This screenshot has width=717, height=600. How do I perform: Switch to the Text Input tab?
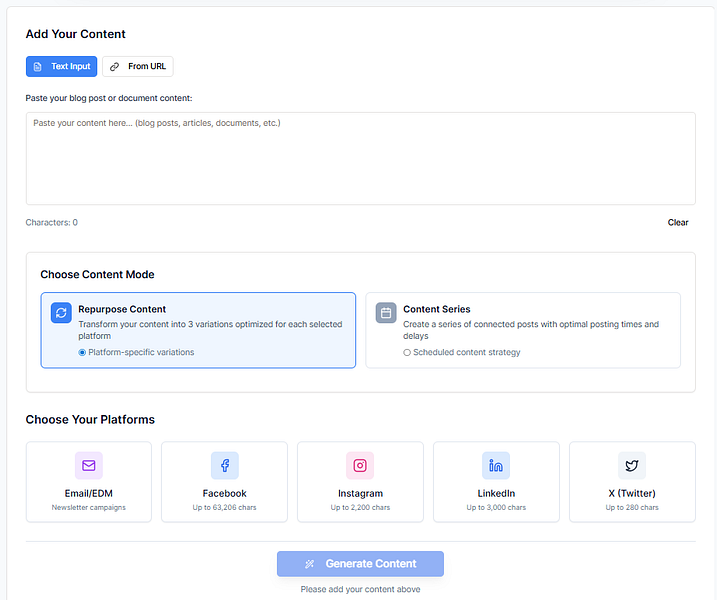61,66
